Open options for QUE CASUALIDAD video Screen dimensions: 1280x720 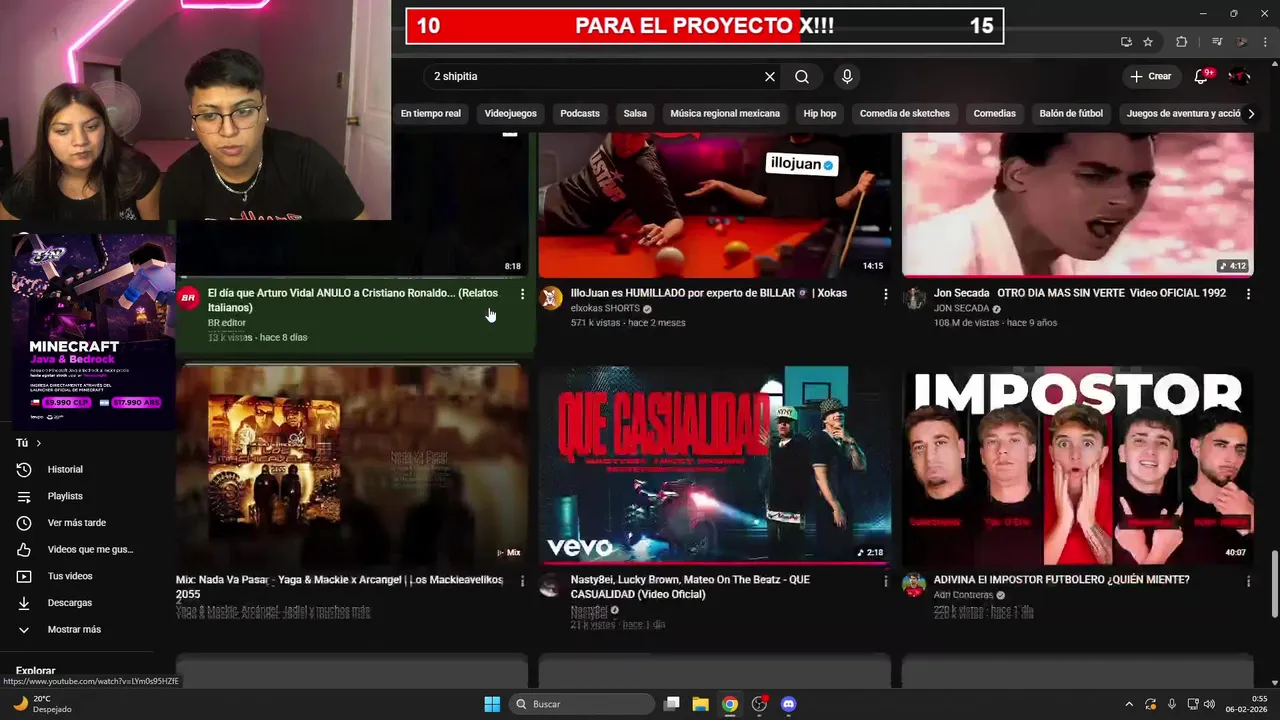pos(885,581)
